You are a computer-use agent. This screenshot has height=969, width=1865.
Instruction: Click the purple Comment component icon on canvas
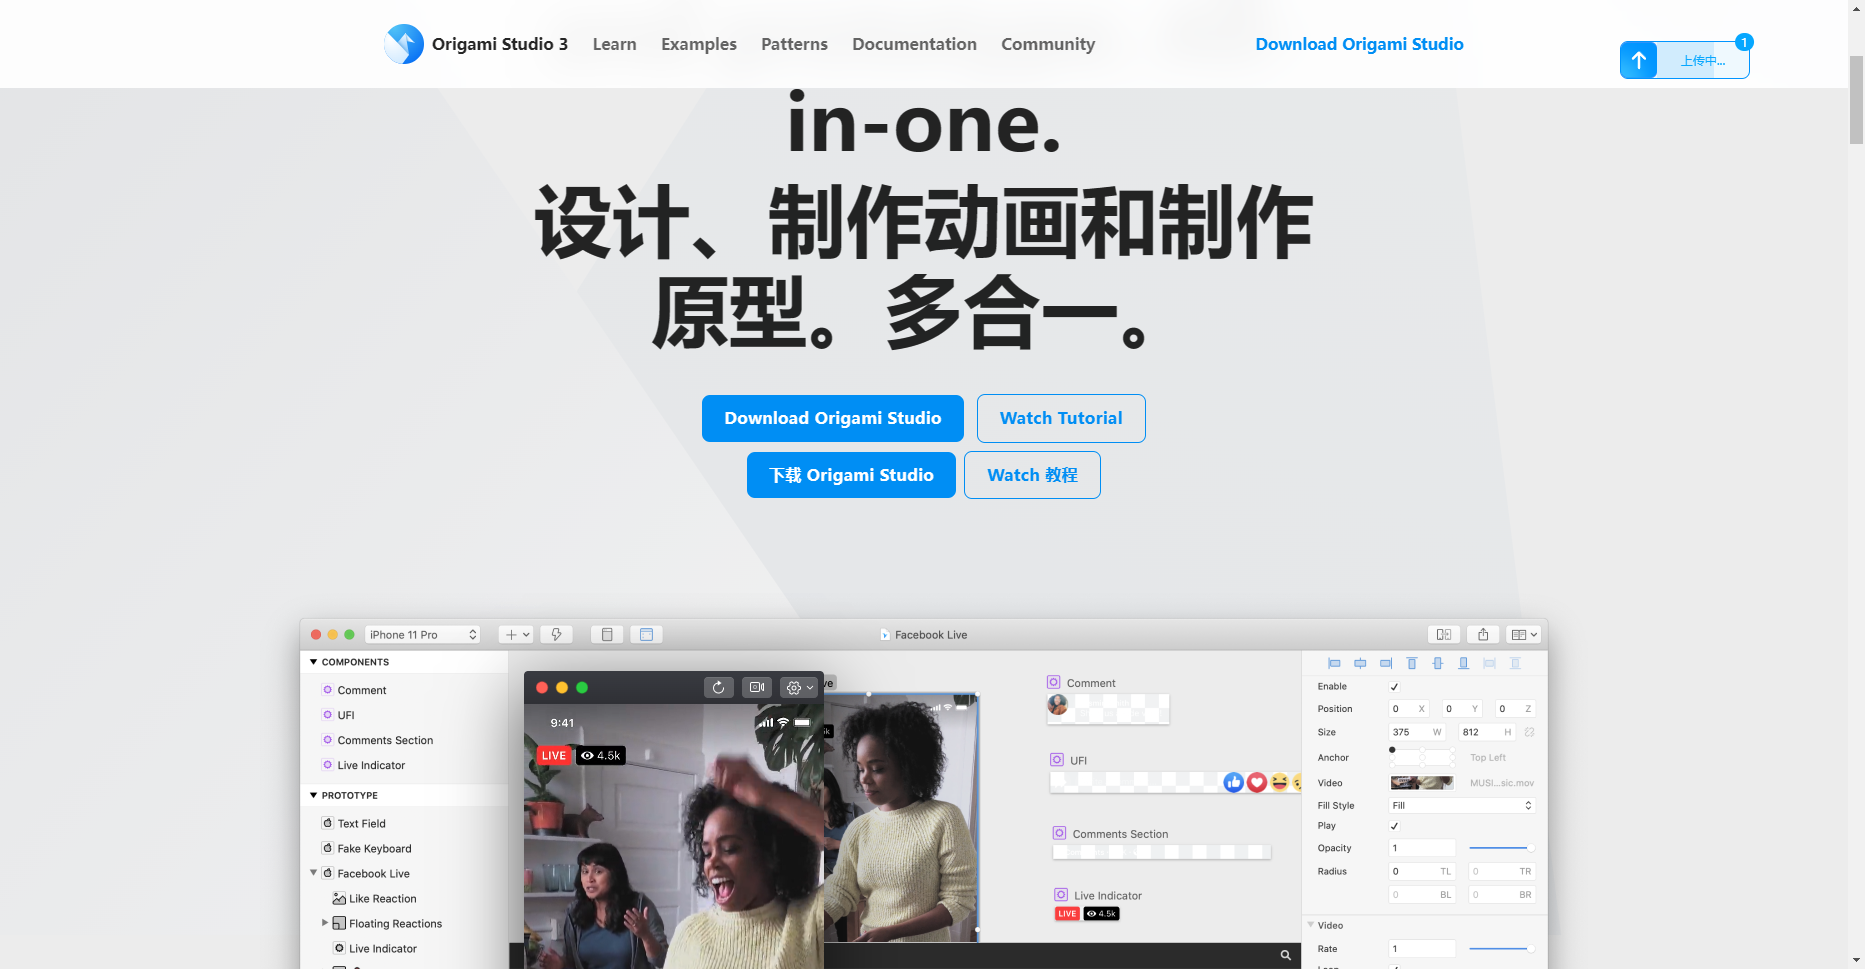pyautogui.click(x=1054, y=682)
